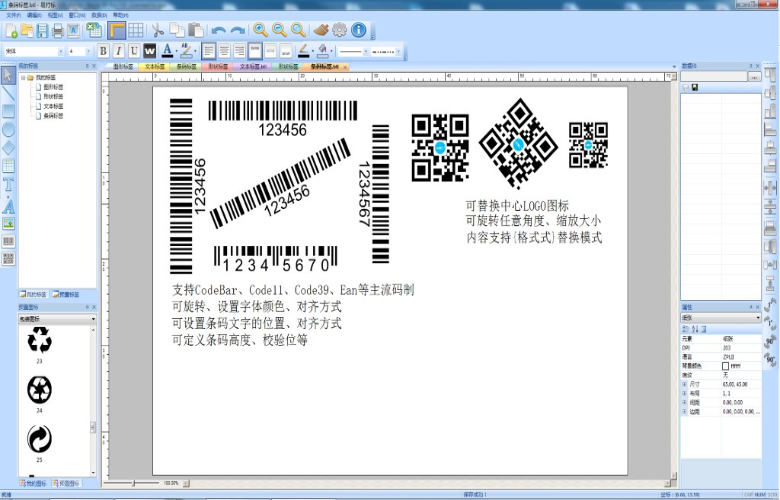Open 文本标签 in the label tree

coord(53,106)
